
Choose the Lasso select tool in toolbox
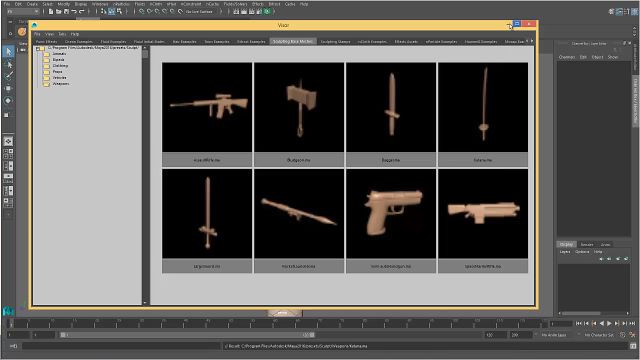coord(8,64)
